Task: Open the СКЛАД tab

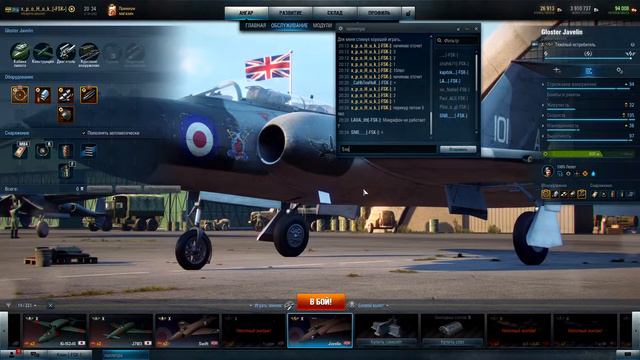Action: 335,13
